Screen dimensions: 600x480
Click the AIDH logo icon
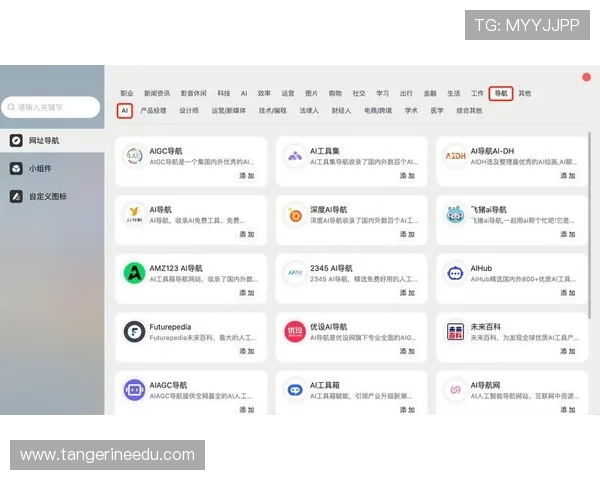pyautogui.click(x=455, y=155)
